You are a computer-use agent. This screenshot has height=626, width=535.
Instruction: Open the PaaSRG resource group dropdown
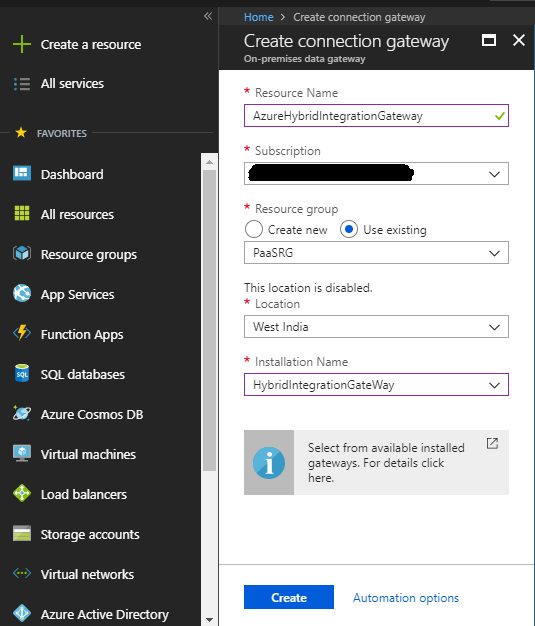(376, 253)
